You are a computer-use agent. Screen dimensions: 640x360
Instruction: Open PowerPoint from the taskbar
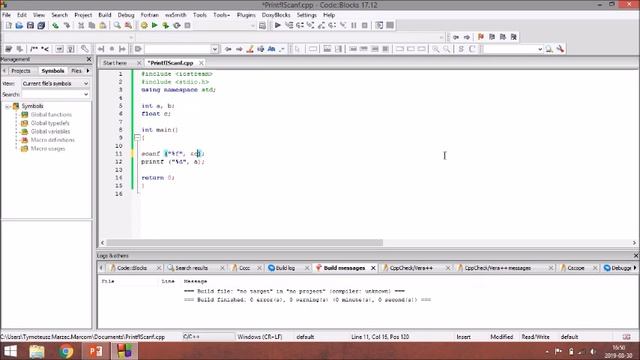point(96,351)
